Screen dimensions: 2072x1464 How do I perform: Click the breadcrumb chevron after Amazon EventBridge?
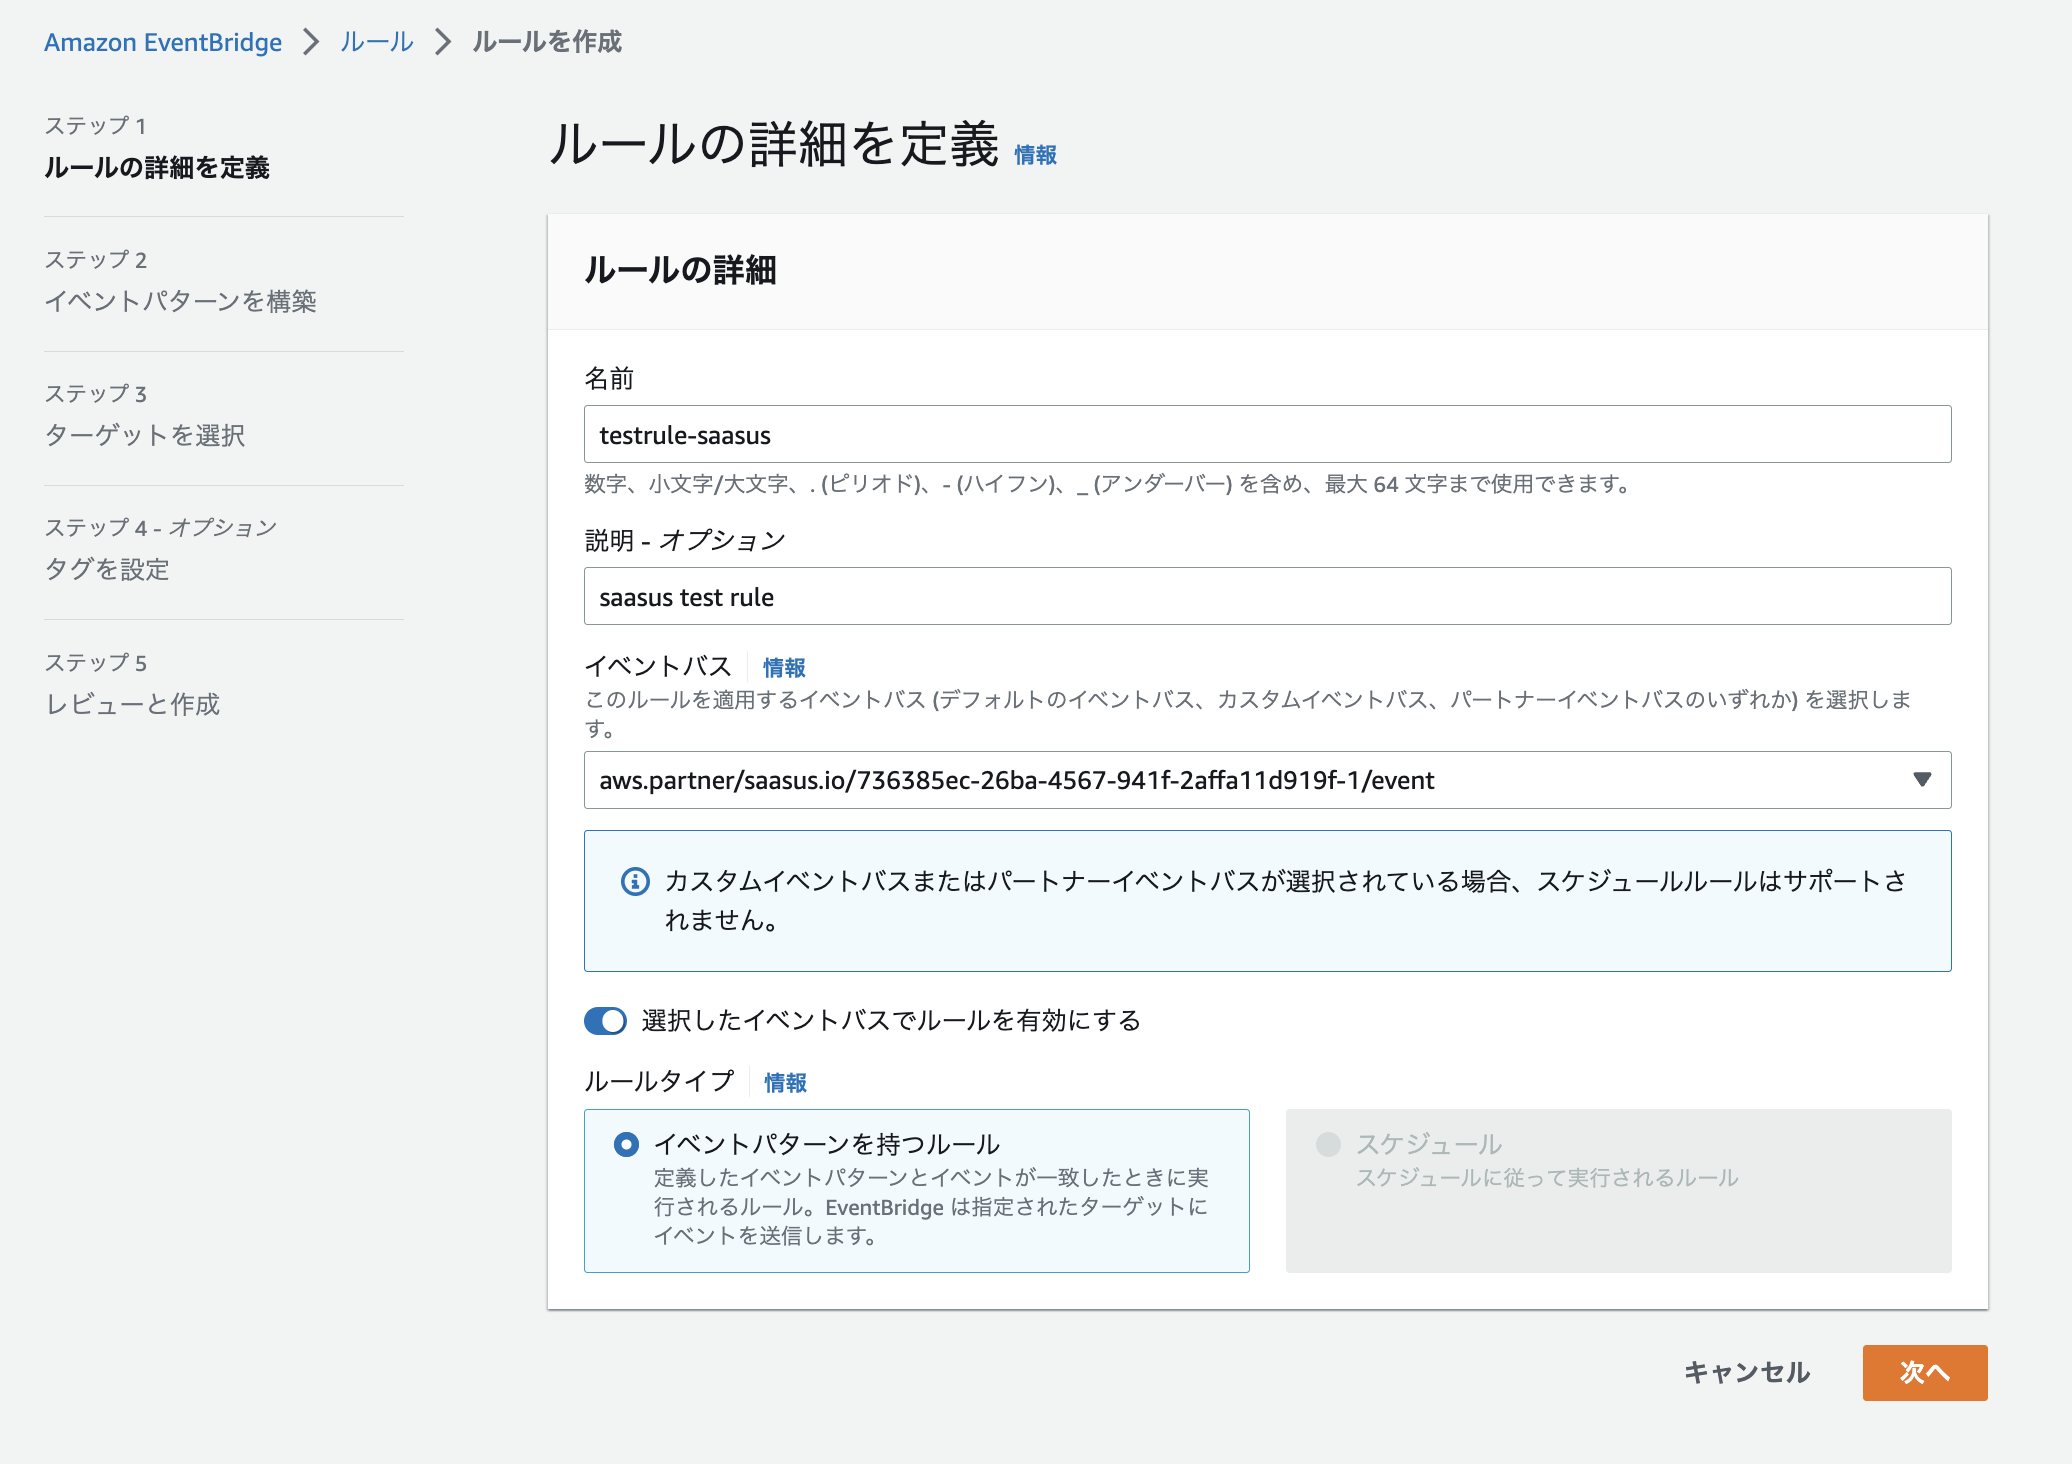coord(311,42)
